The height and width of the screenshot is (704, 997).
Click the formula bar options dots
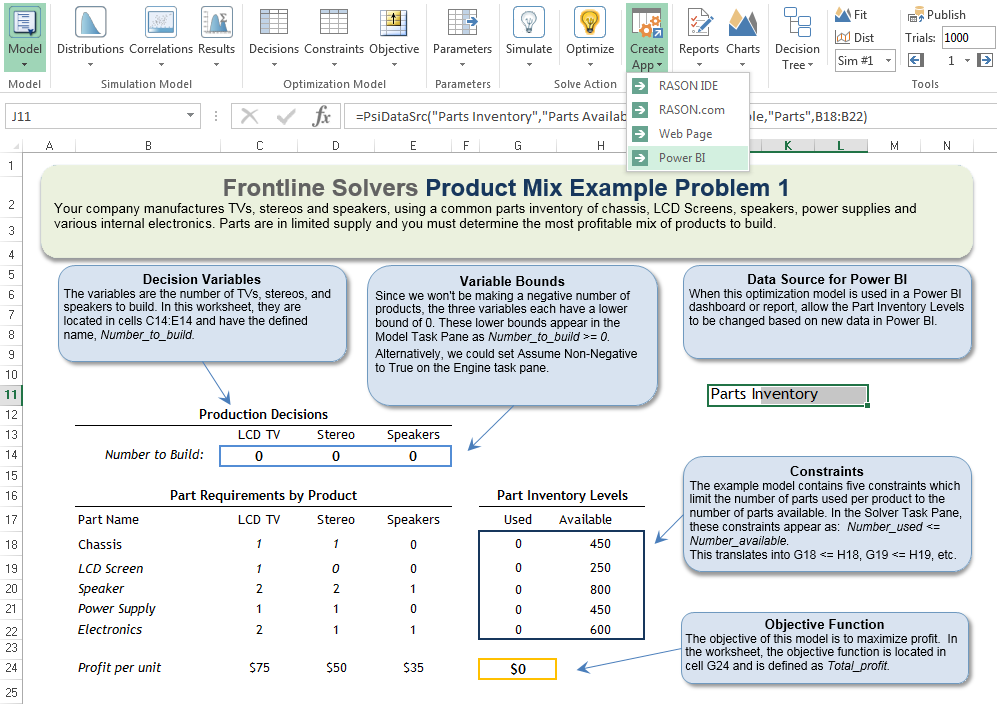[x=216, y=116]
